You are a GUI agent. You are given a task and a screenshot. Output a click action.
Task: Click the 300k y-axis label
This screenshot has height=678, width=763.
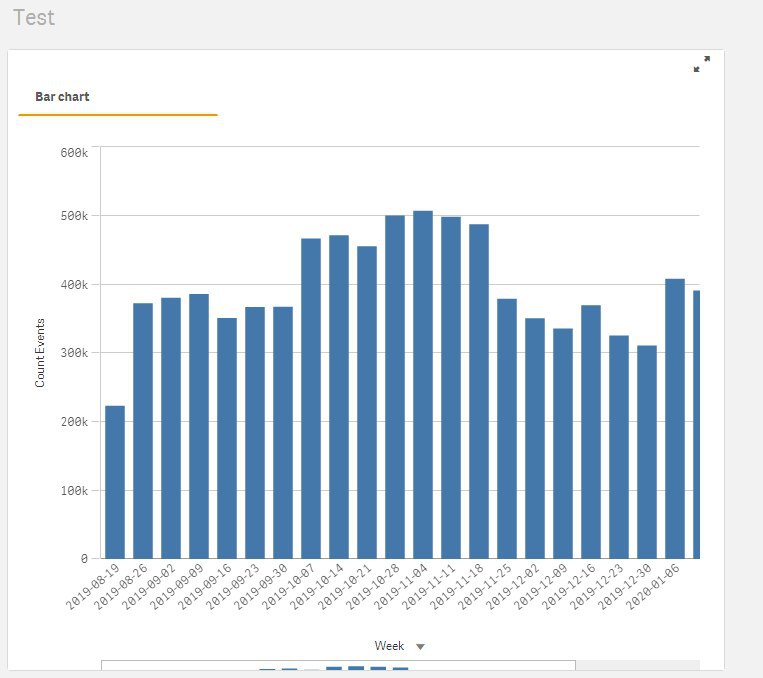pyautogui.click(x=74, y=353)
